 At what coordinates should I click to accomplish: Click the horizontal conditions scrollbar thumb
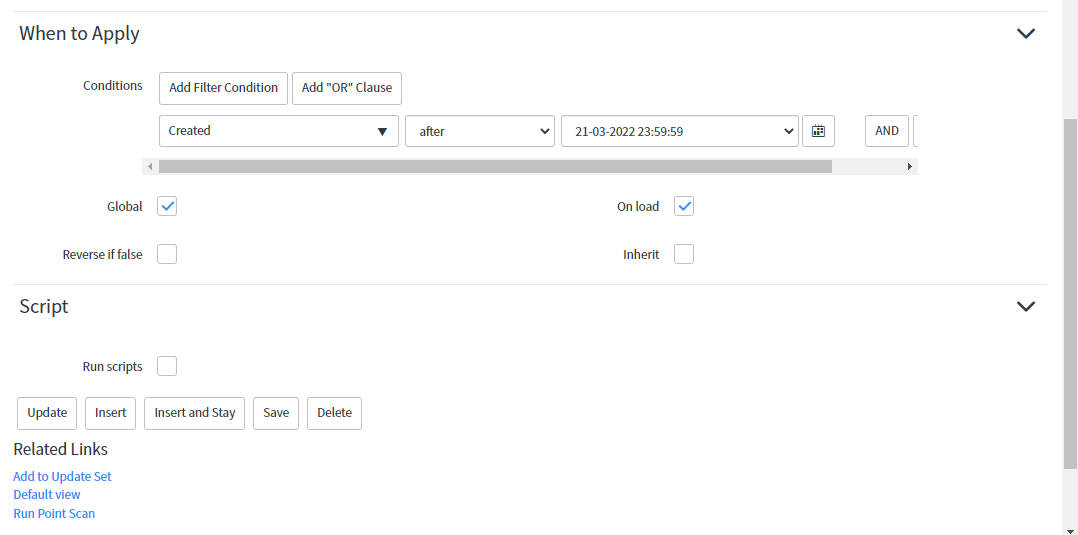[x=495, y=166]
